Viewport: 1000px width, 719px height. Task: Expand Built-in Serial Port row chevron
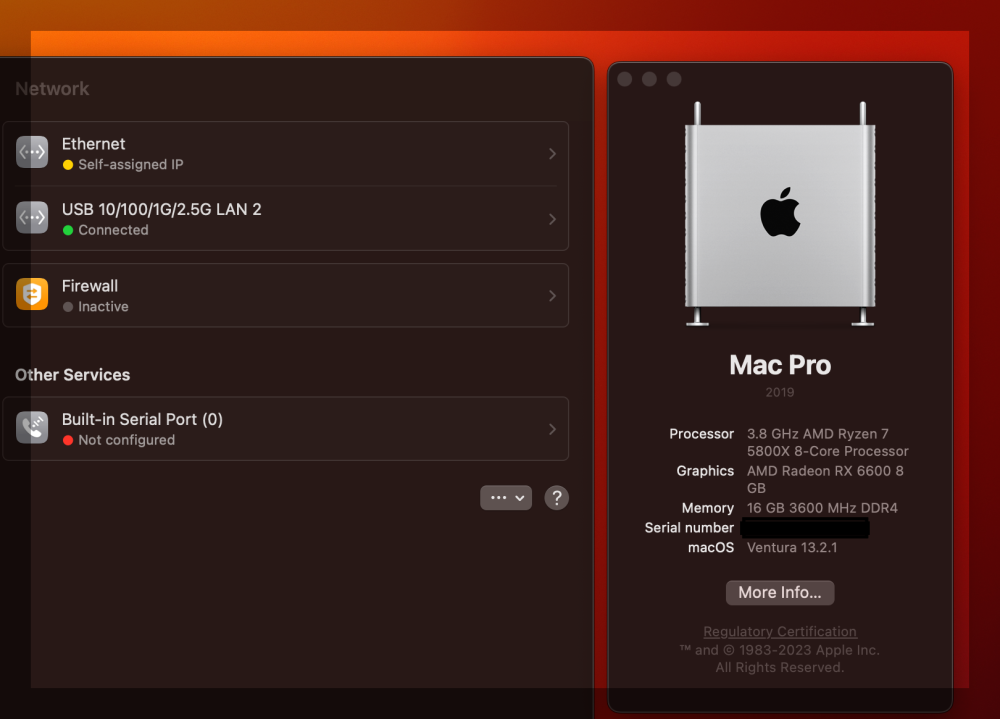click(x=552, y=429)
